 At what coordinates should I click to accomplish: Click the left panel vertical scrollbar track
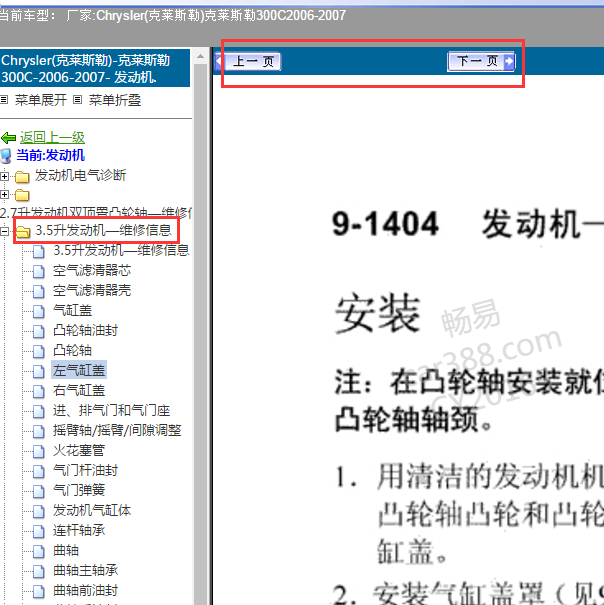click(200, 334)
